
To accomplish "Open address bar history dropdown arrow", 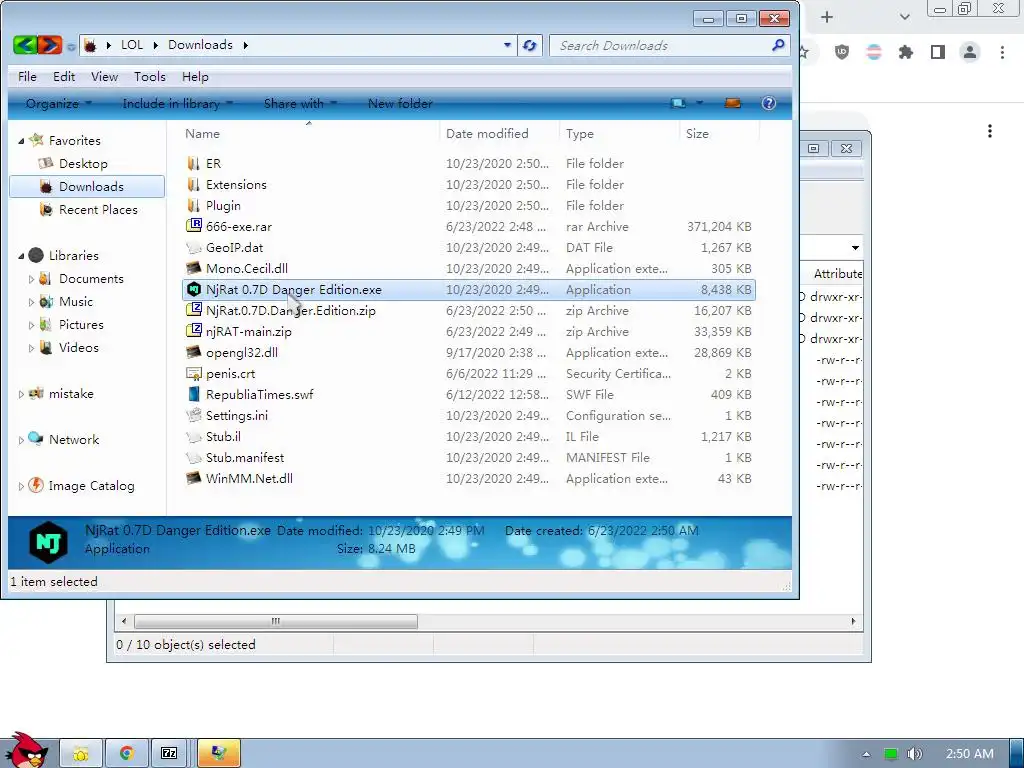I will [507, 45].
